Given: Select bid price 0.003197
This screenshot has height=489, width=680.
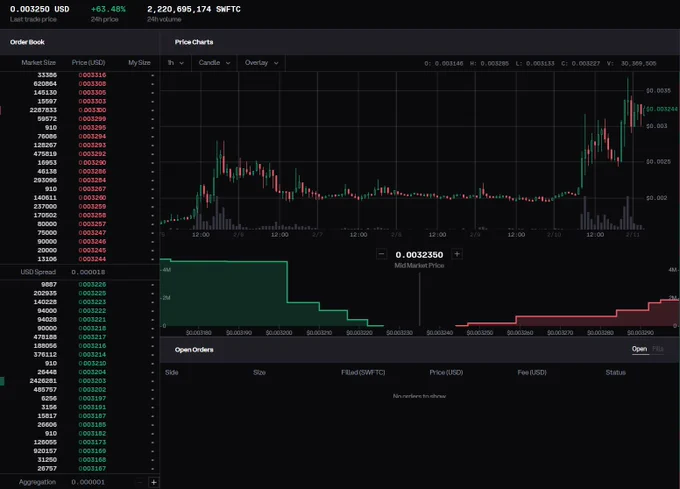Looking at the screenshot, I should 92,398.
